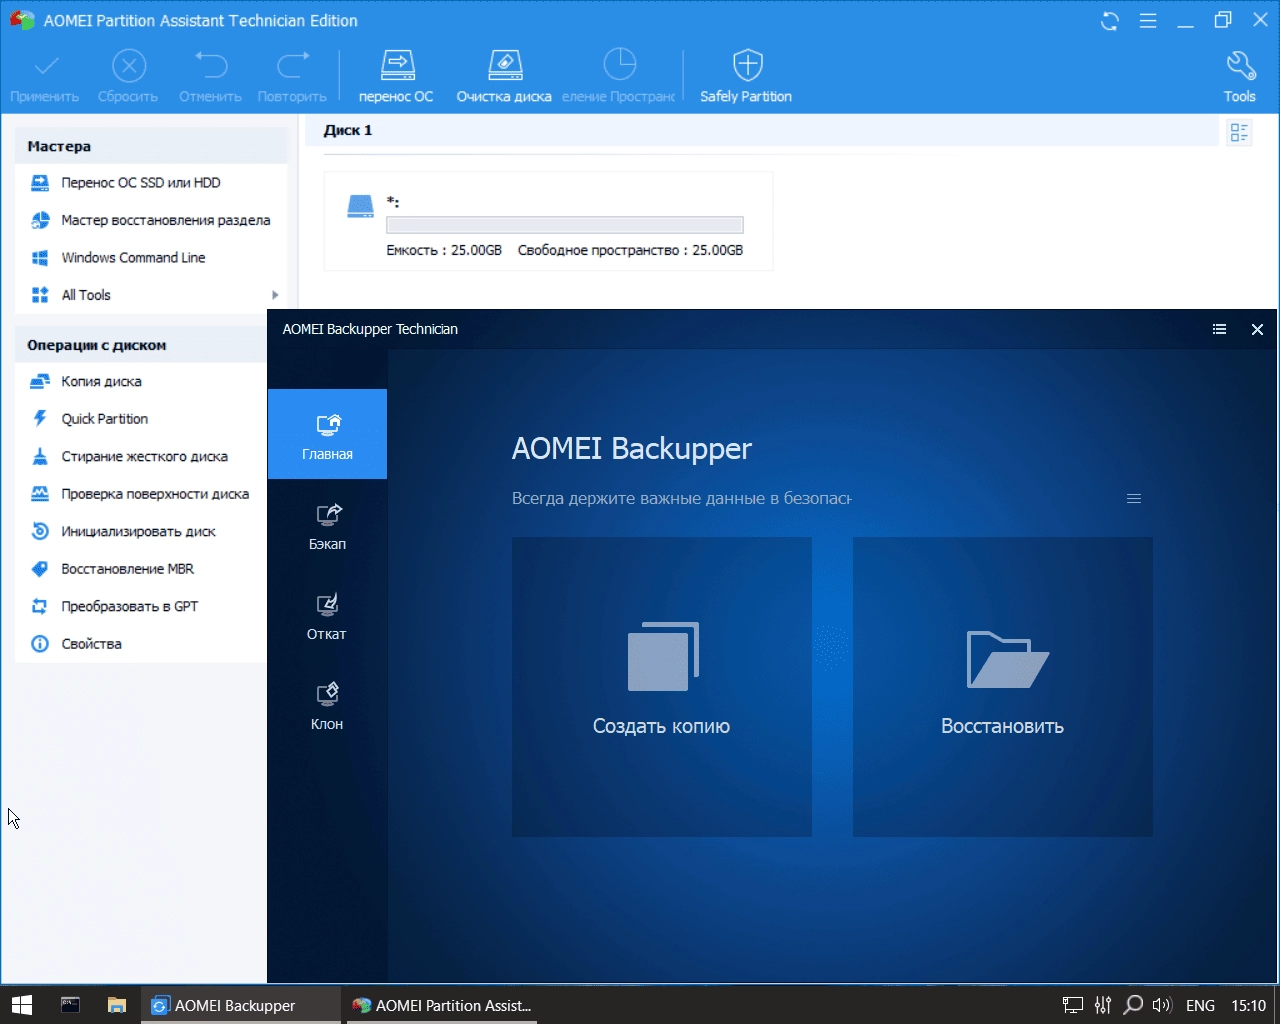Click the taskbar clock showing 15:10
Viewport: 1280px width, 1024px height.
point(1248,1005)
